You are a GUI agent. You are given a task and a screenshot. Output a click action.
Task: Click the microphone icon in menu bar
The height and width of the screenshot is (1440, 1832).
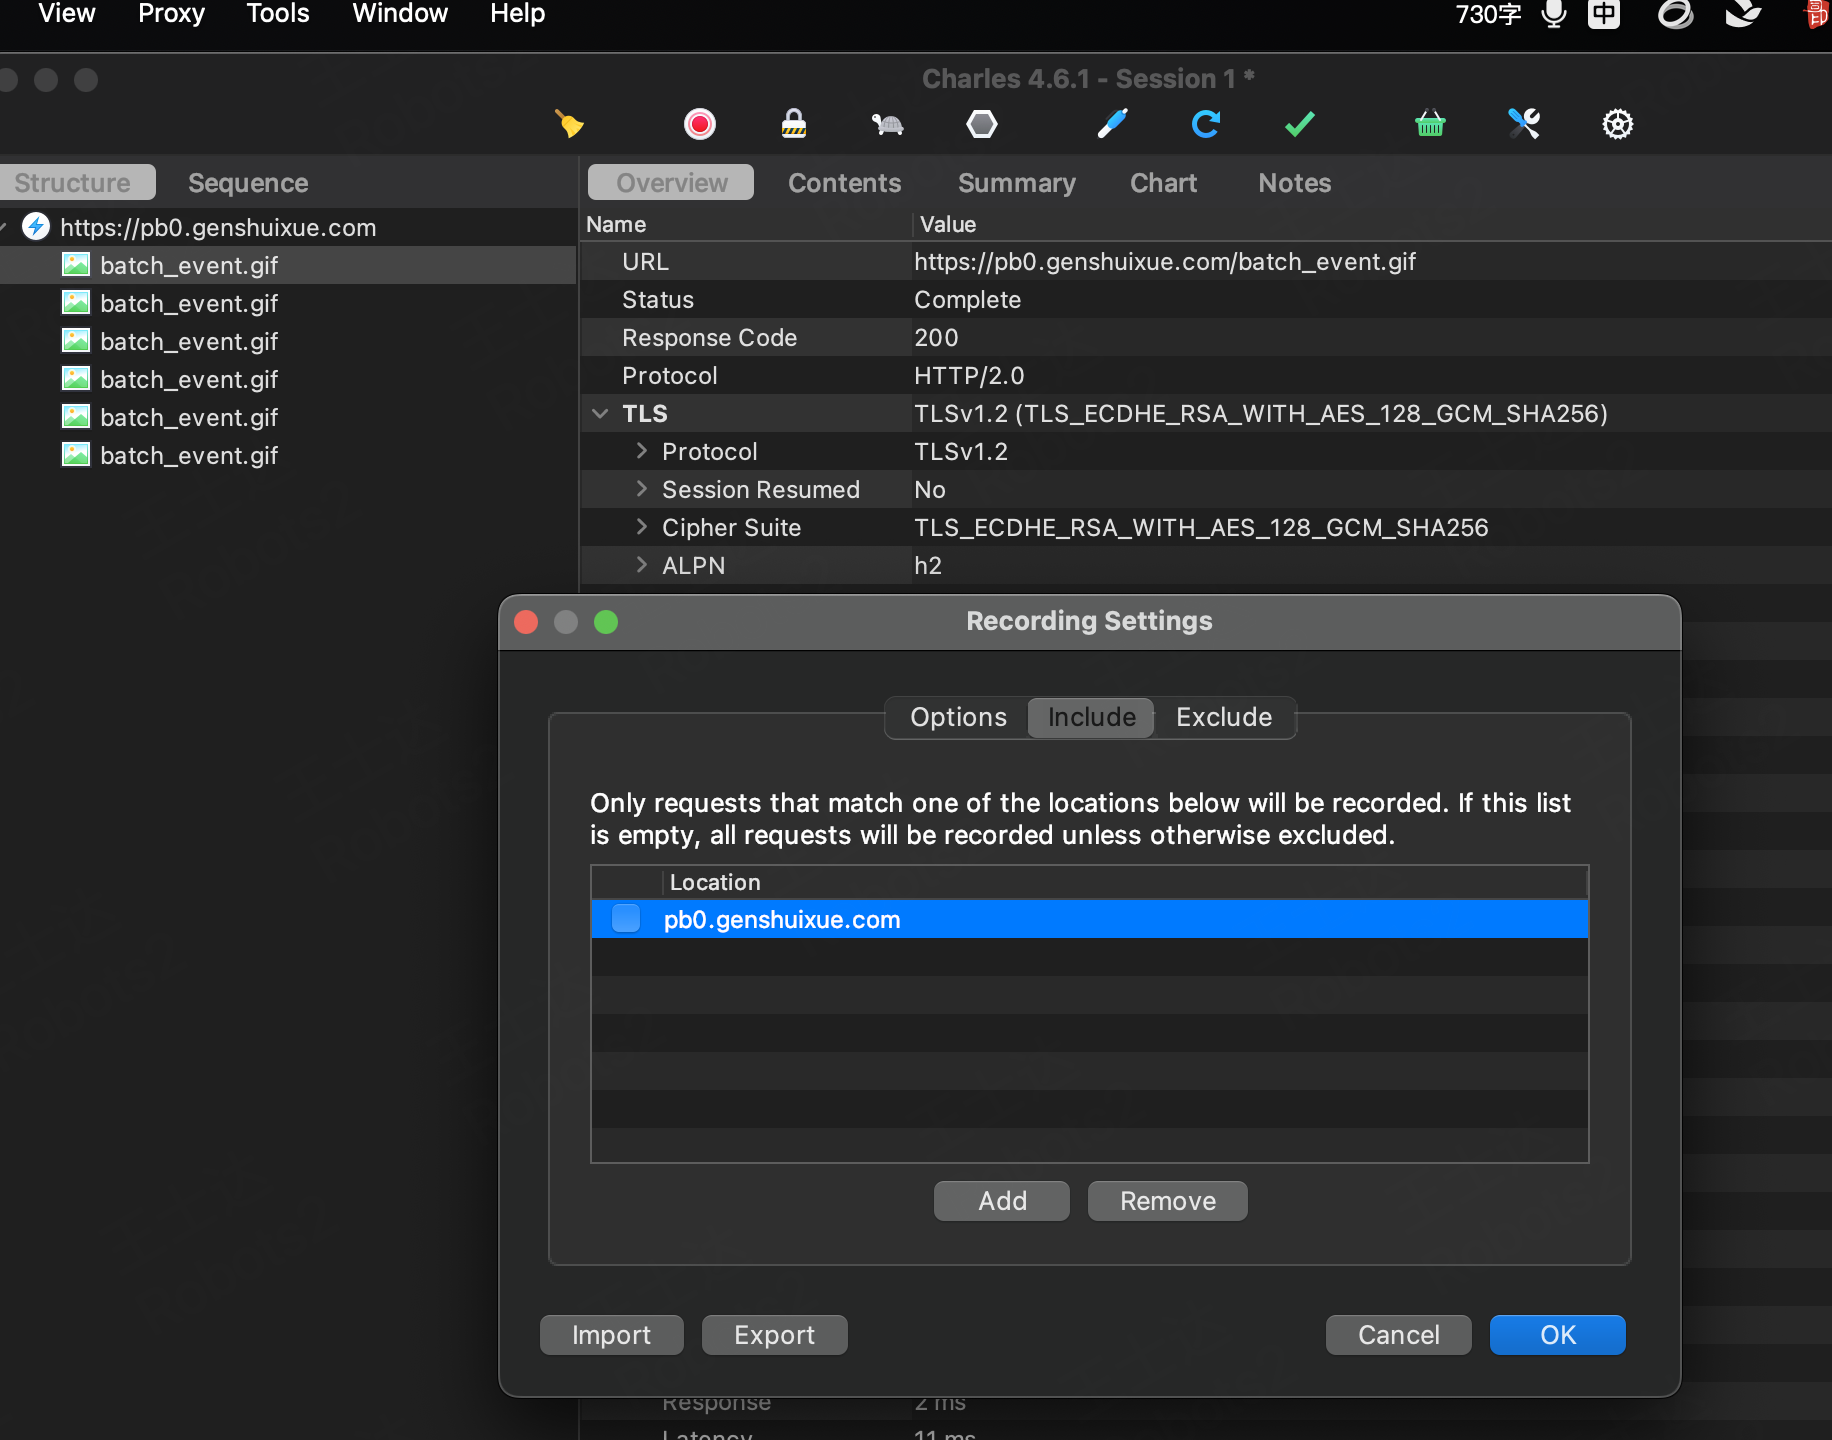click(x=1554, y=14)
